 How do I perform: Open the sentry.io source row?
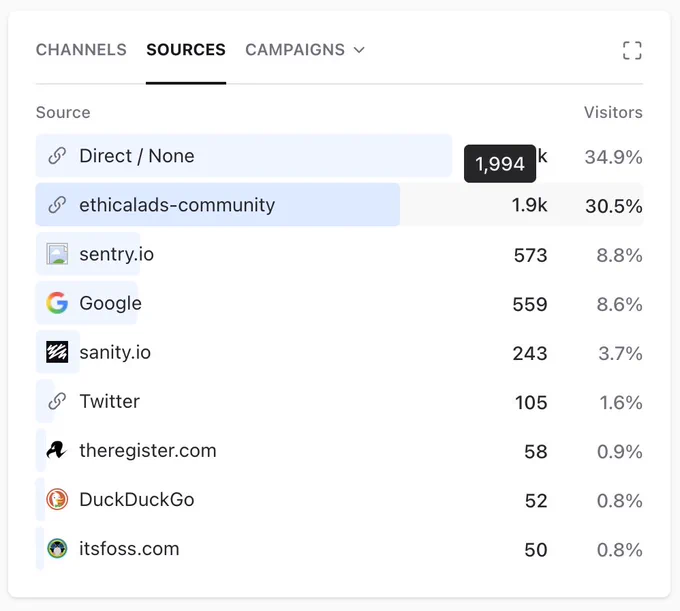click(339, 254)
